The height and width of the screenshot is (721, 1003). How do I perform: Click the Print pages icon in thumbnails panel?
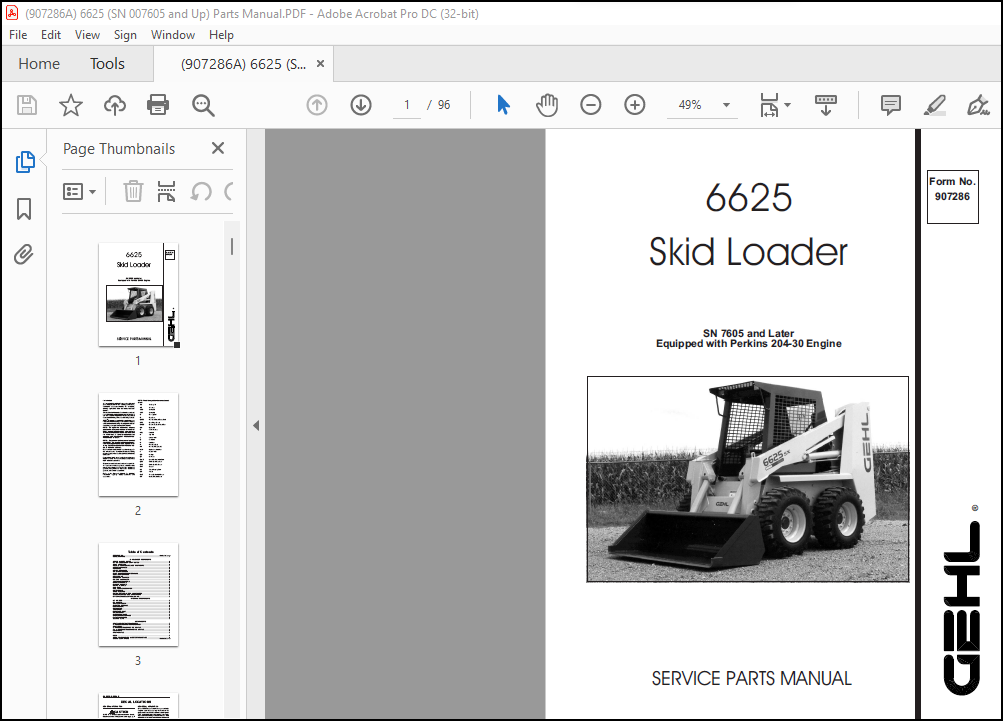click(x=166, y=191)
